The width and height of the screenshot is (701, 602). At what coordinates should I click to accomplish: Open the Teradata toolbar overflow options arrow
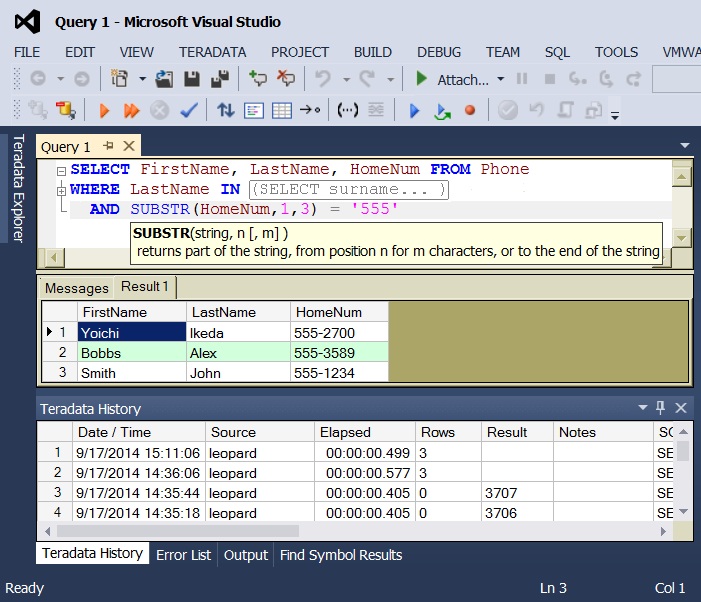click(615, 115)
